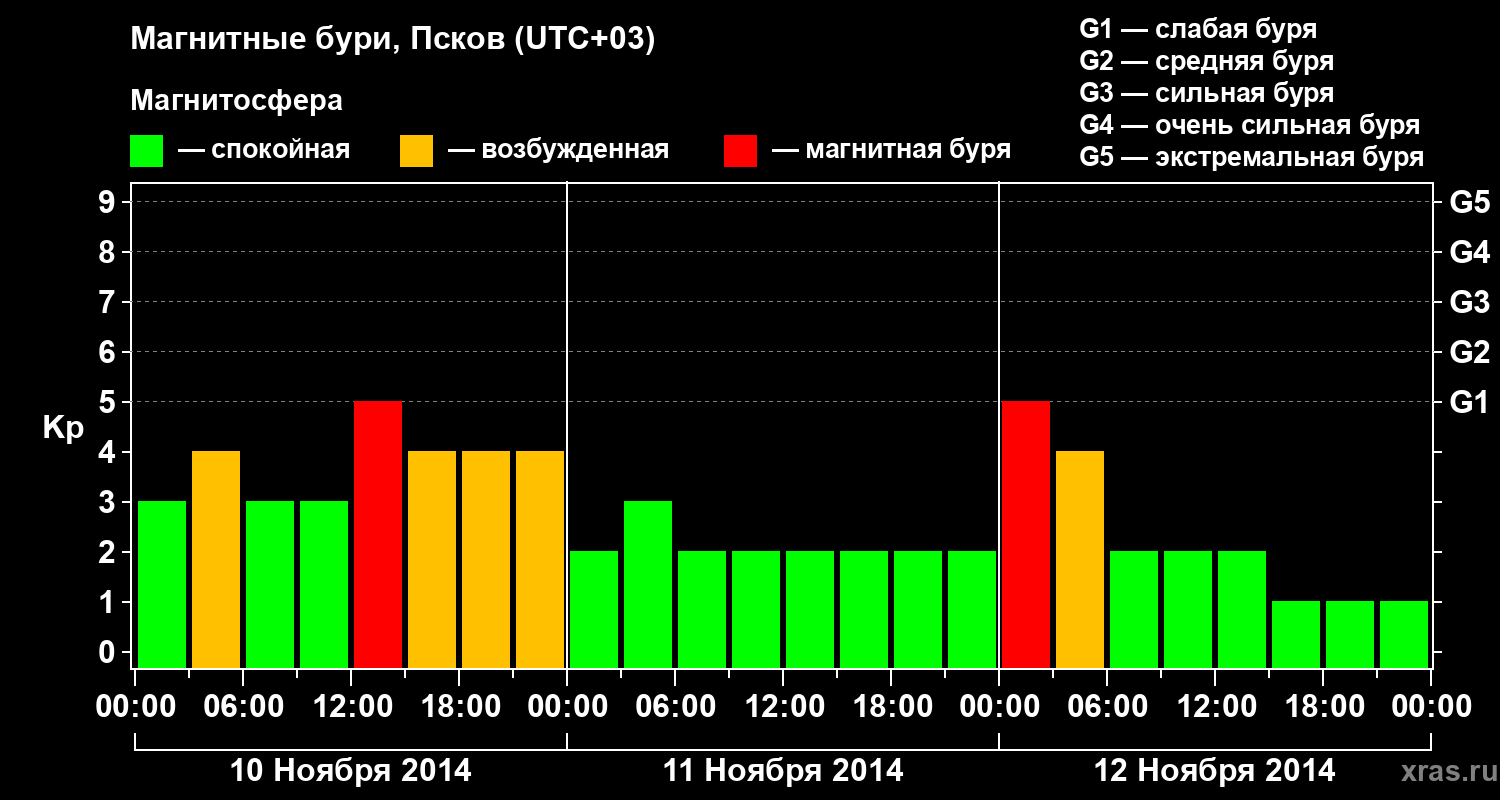Click the '12 Ноября 2014' date label

click(1215, 771)
